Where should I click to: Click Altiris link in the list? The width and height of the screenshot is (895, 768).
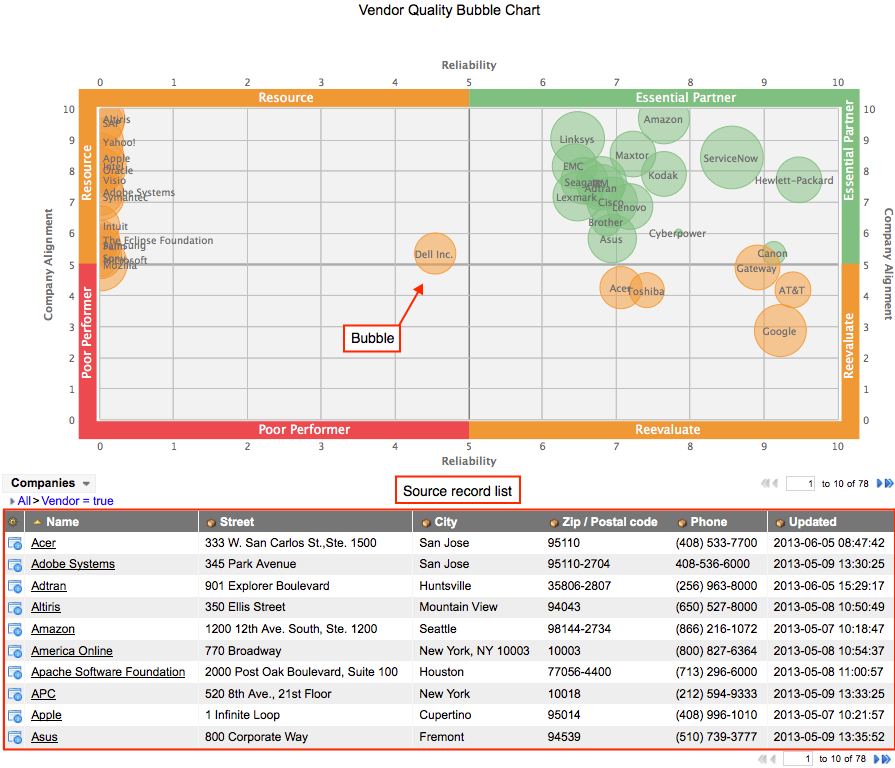pyautogui.click(x=46, y=607)
